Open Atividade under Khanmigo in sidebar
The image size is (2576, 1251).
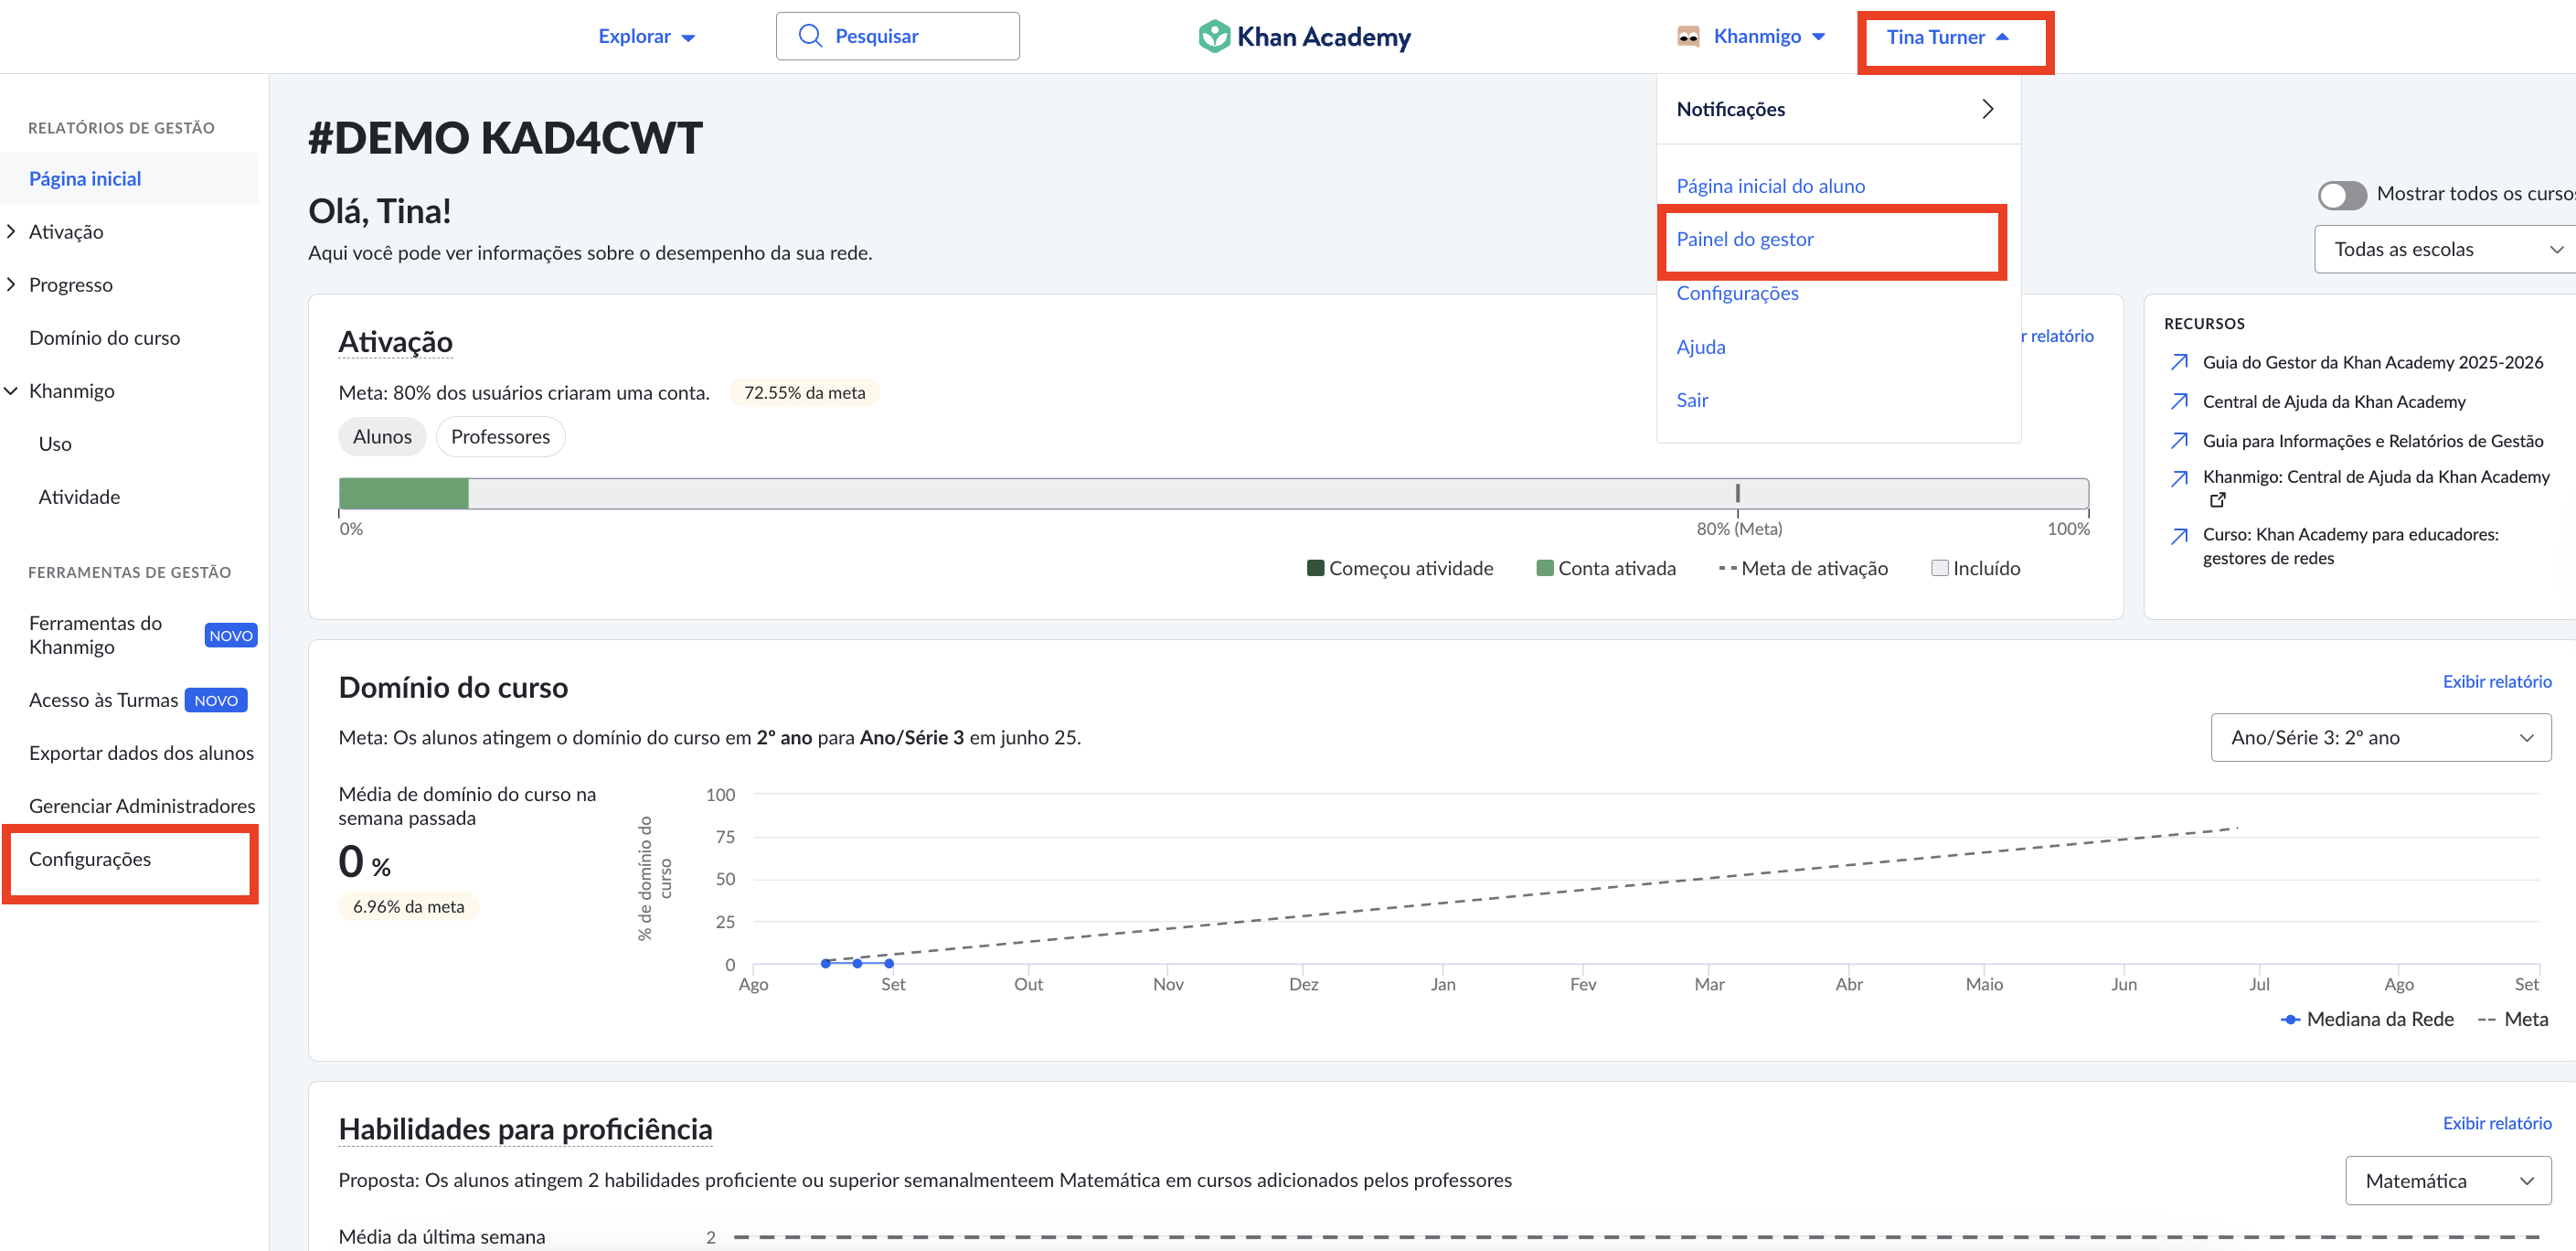pos(79,497)
